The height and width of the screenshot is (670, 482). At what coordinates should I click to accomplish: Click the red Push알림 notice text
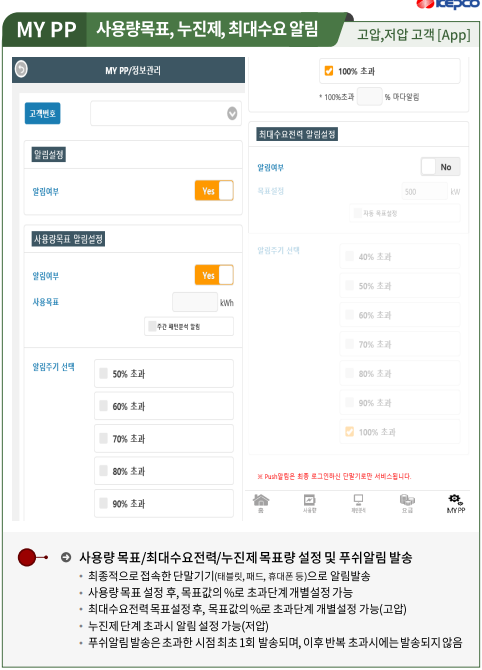coord(334,476)
